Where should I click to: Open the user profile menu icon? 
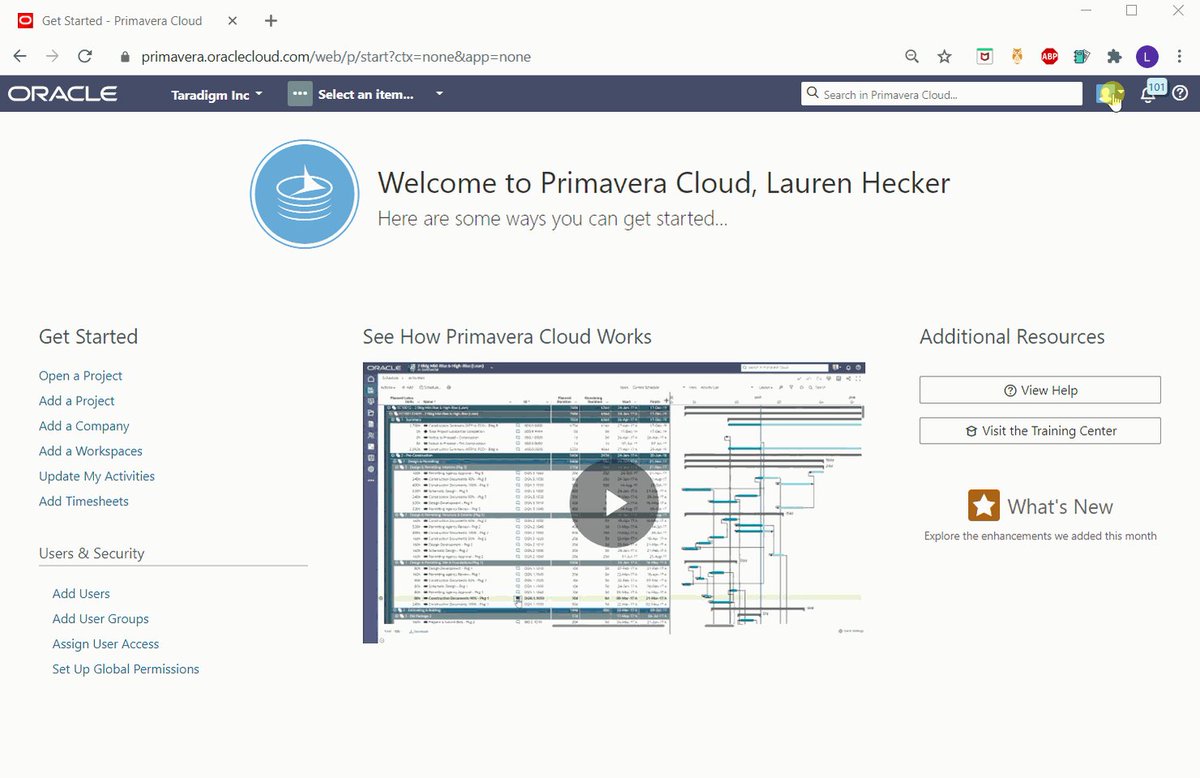tap(1109, 94)
